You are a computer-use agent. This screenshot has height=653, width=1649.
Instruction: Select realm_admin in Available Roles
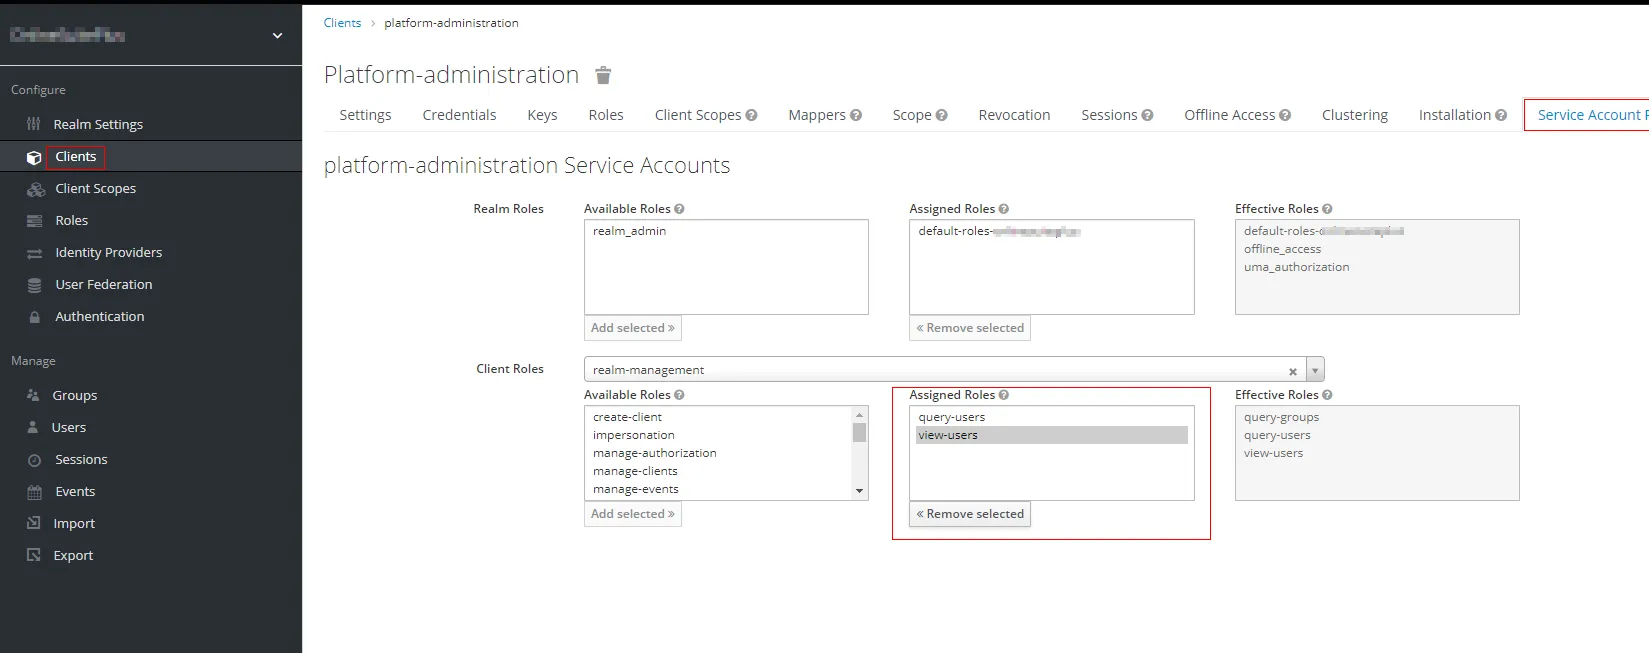[x=629, y=231]
